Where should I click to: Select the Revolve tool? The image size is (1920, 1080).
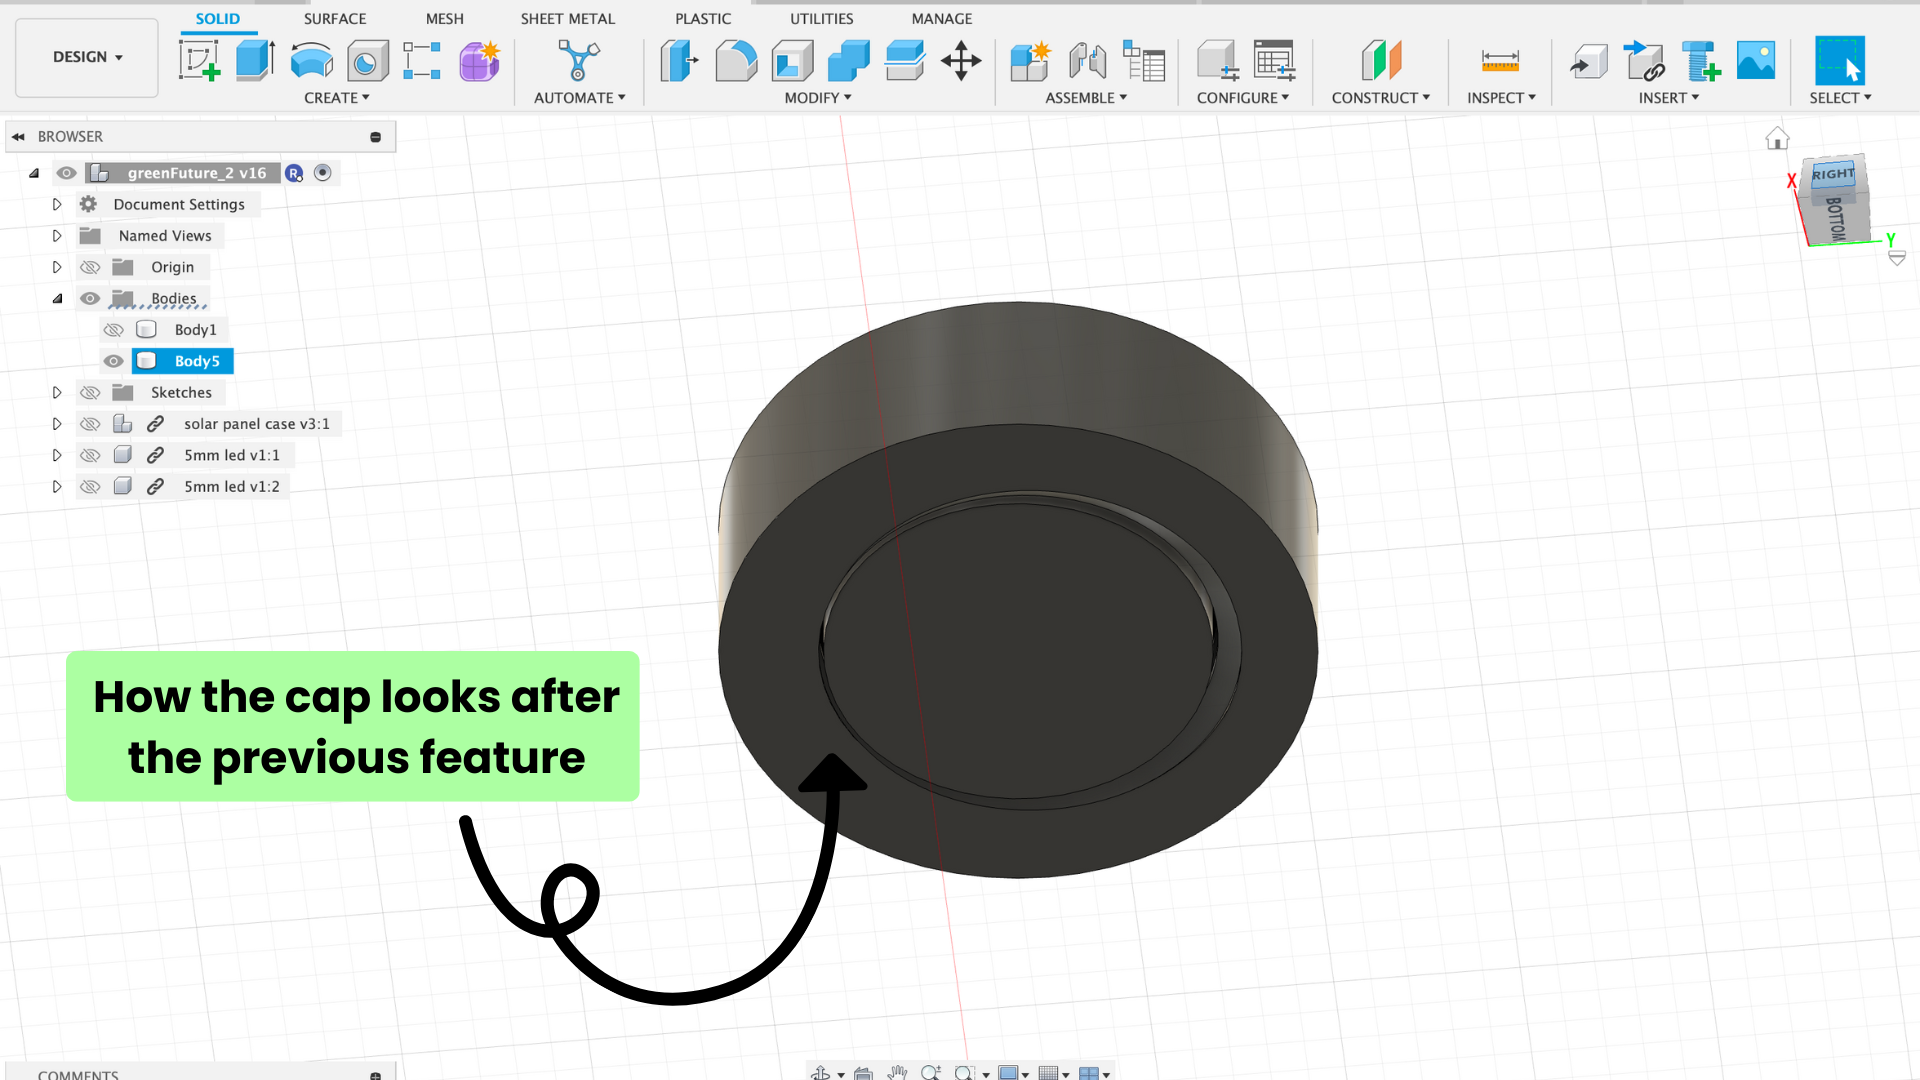coord(311,61)
